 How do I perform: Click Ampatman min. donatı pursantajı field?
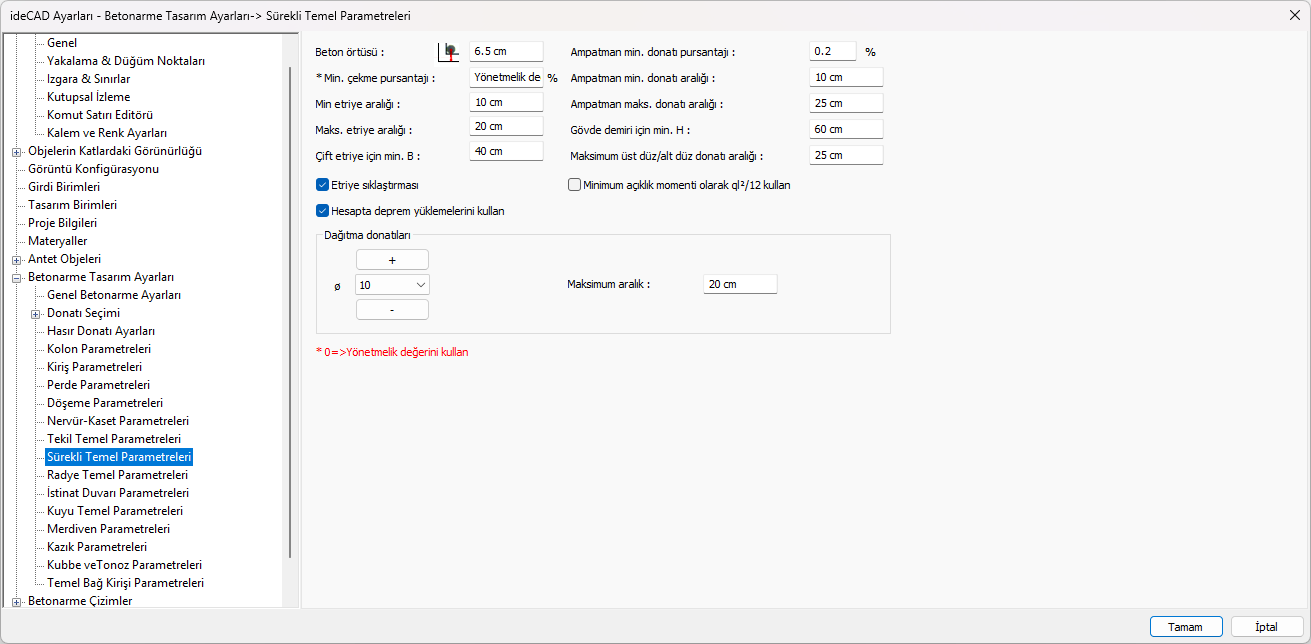click(x=833, y=51)
